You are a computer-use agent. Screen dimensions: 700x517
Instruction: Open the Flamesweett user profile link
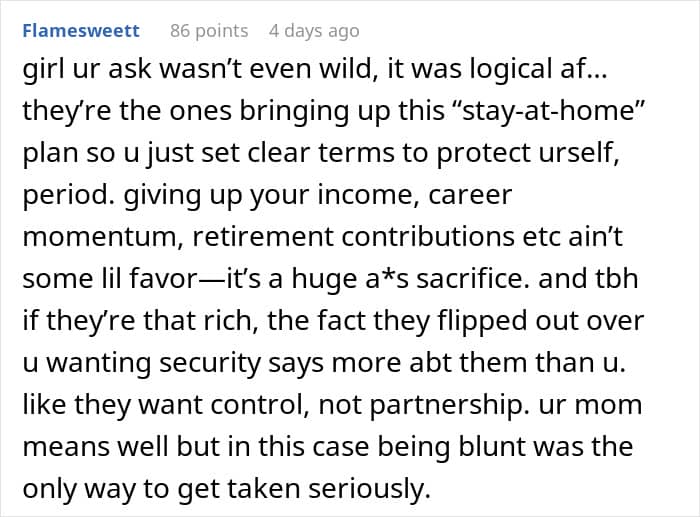pyautogui.click(x=81, y=31)
